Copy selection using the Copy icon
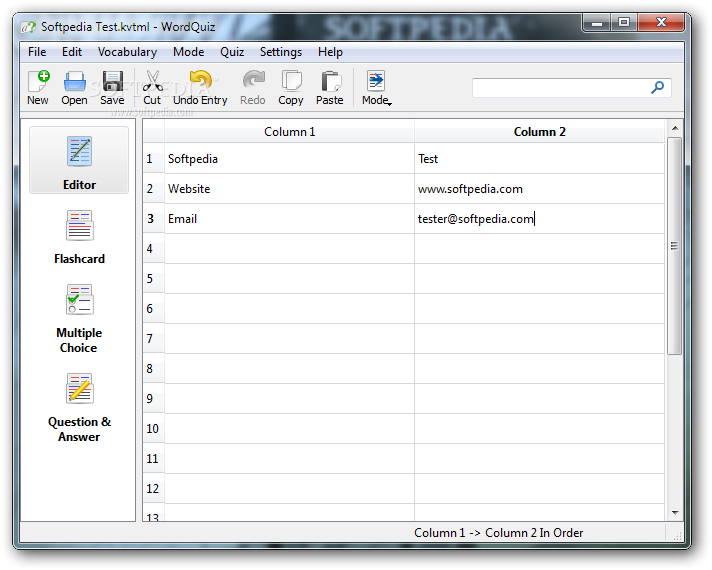Screen dimensions: 712x570 [291, 88]
